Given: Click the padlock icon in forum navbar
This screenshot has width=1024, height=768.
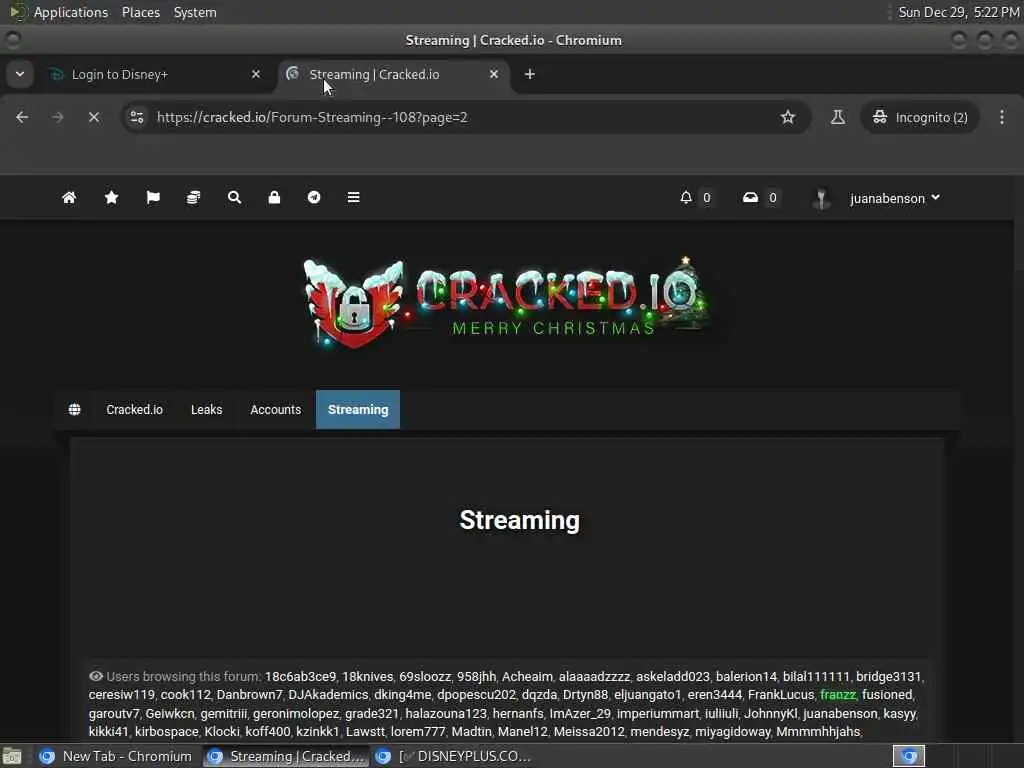Looking at the screenshot, I should (274, 197).
